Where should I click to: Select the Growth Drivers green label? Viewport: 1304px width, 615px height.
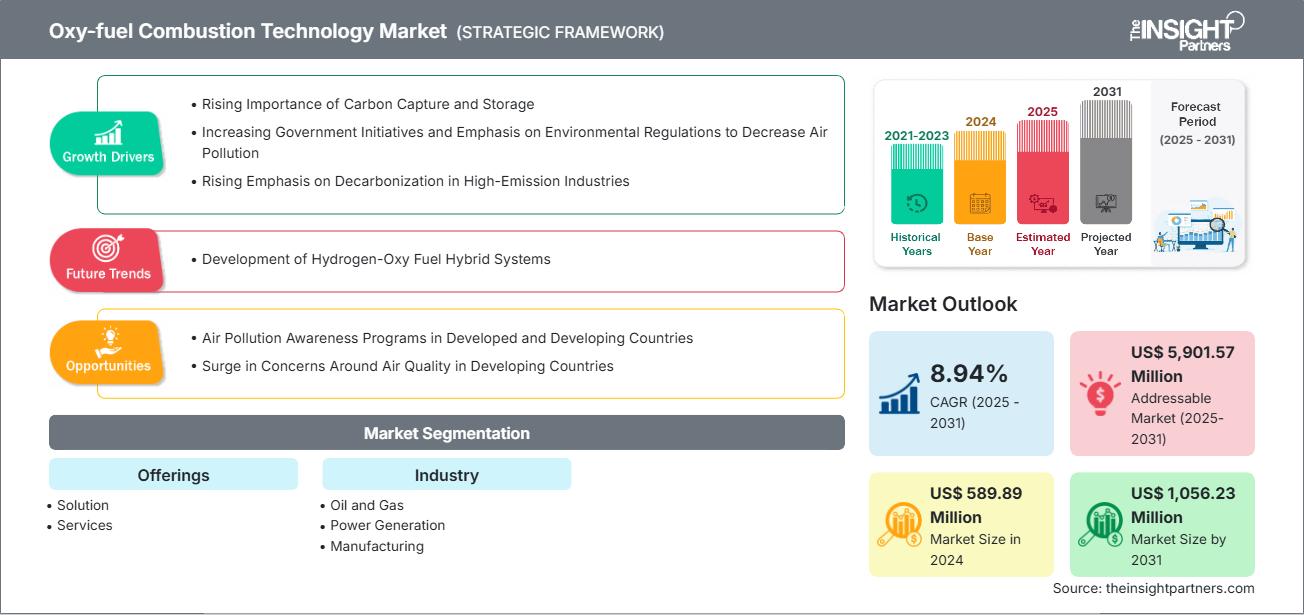[x=108, y=143]
